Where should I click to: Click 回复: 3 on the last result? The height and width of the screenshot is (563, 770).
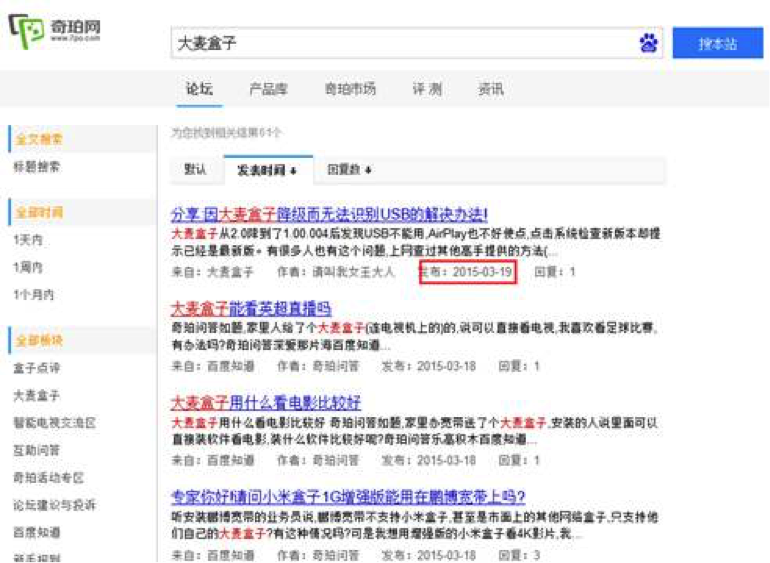coord(519,555)
